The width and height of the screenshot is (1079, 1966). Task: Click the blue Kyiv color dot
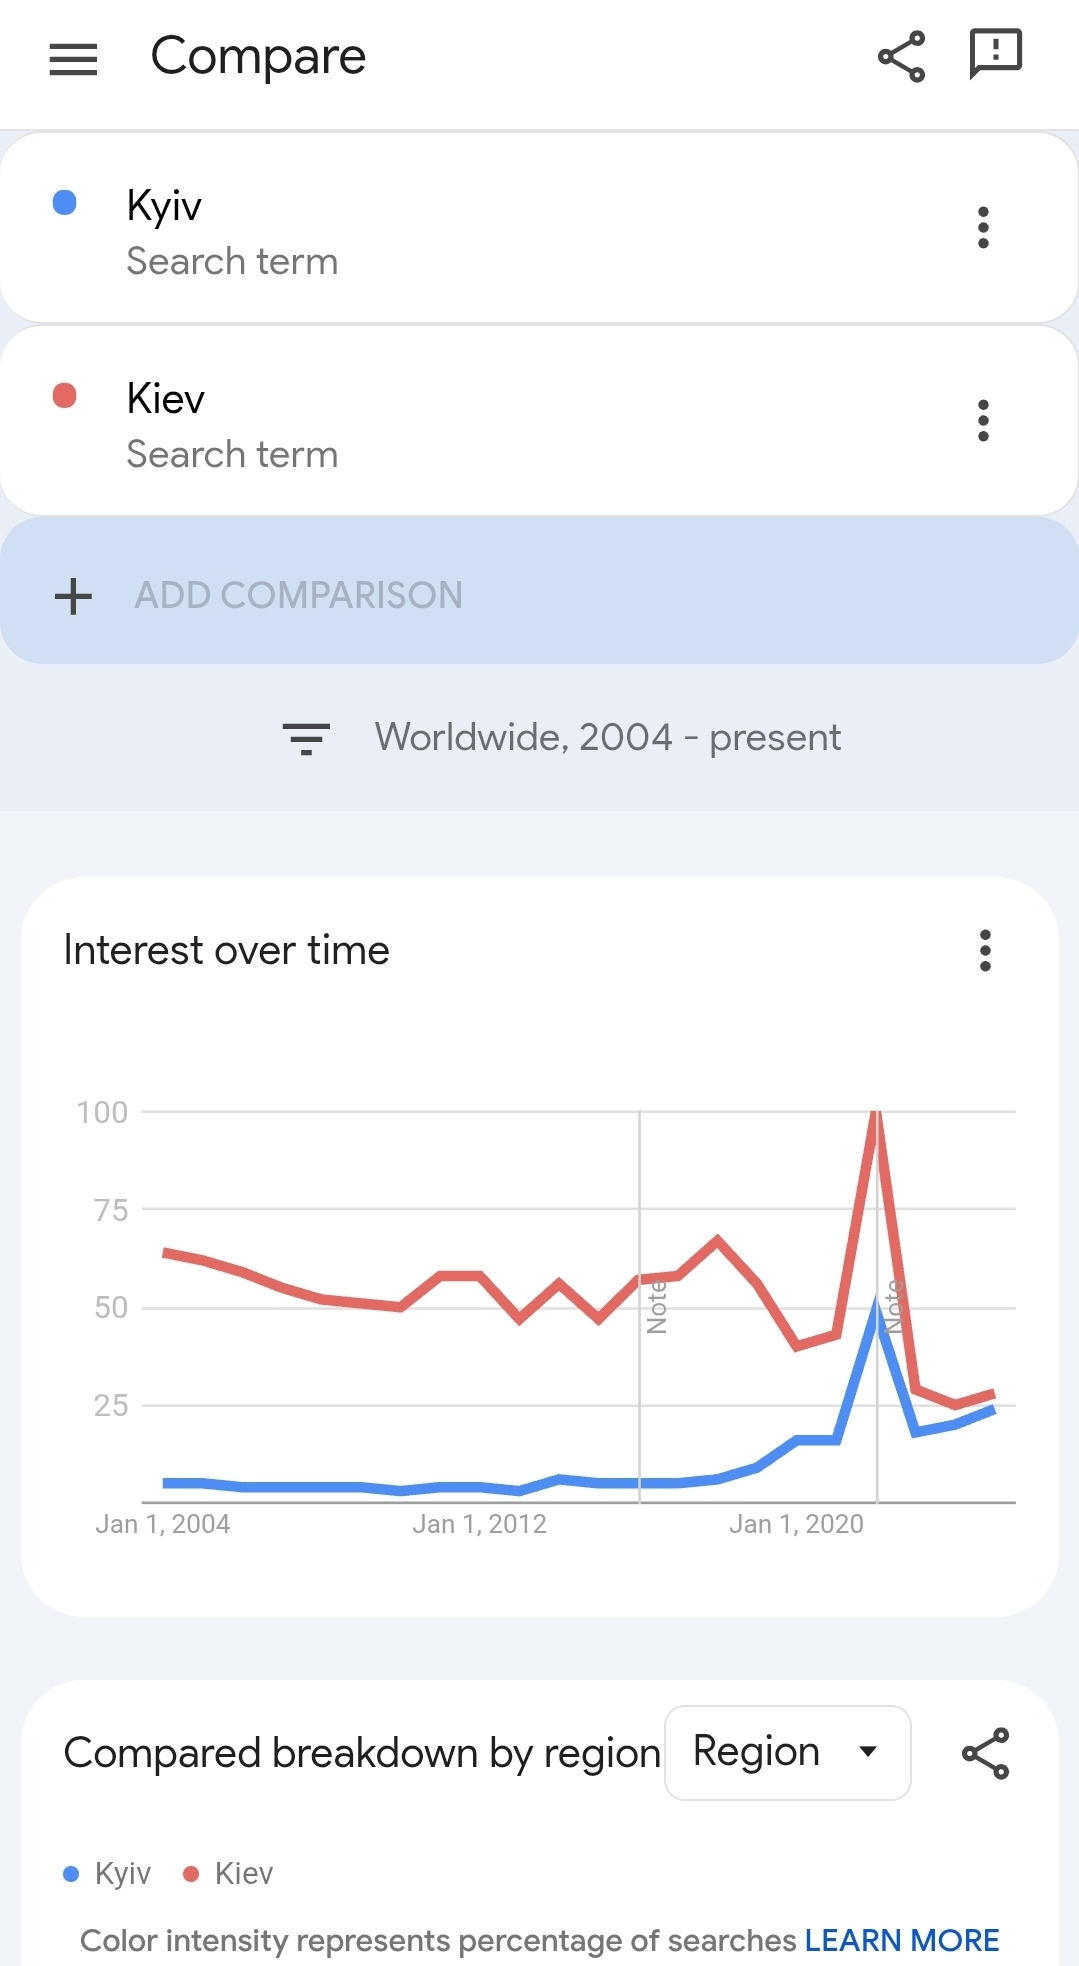(65, 203)
